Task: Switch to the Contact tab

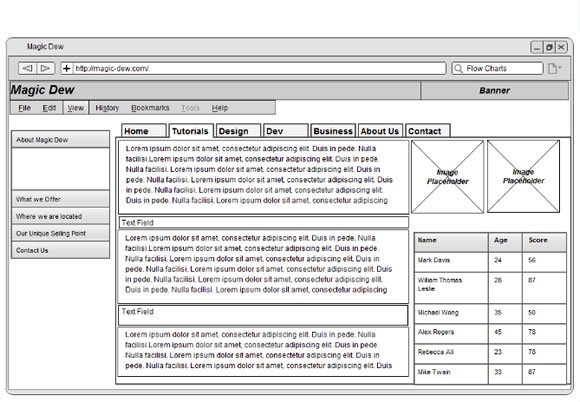Action: (x=428, y=131)
